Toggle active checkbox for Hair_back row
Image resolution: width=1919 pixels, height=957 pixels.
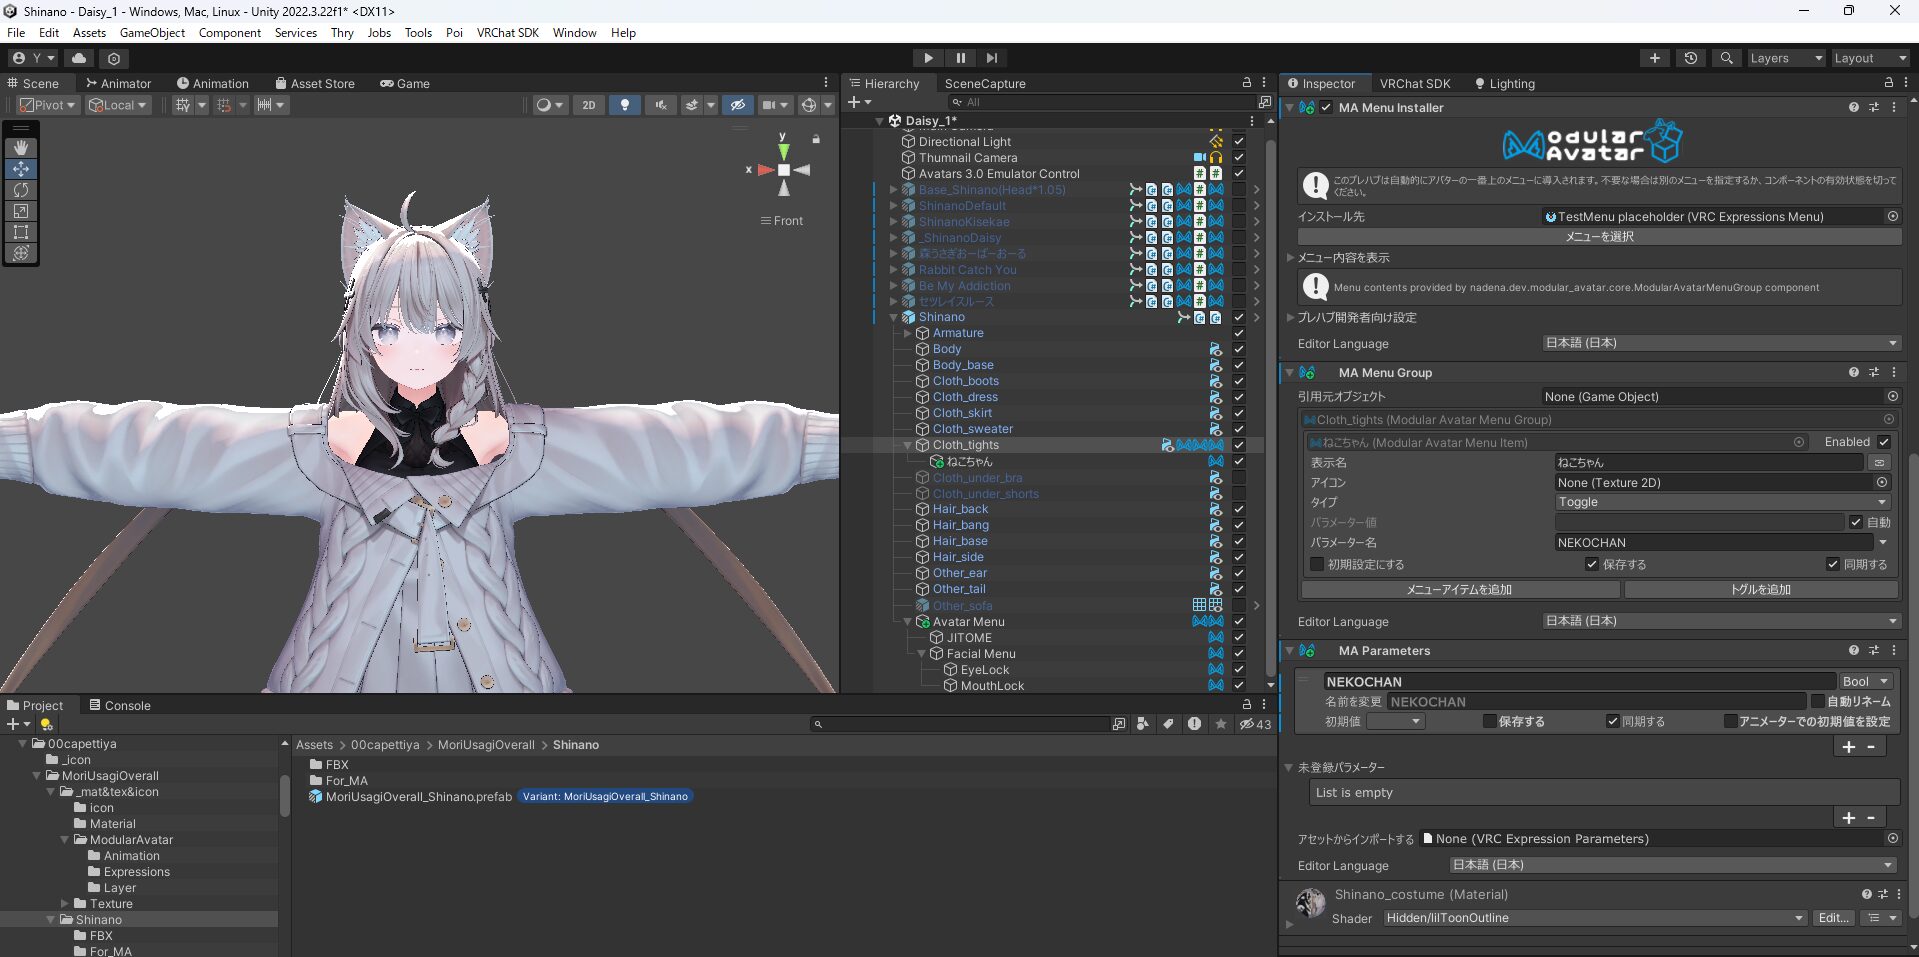tap(1239, 509)
